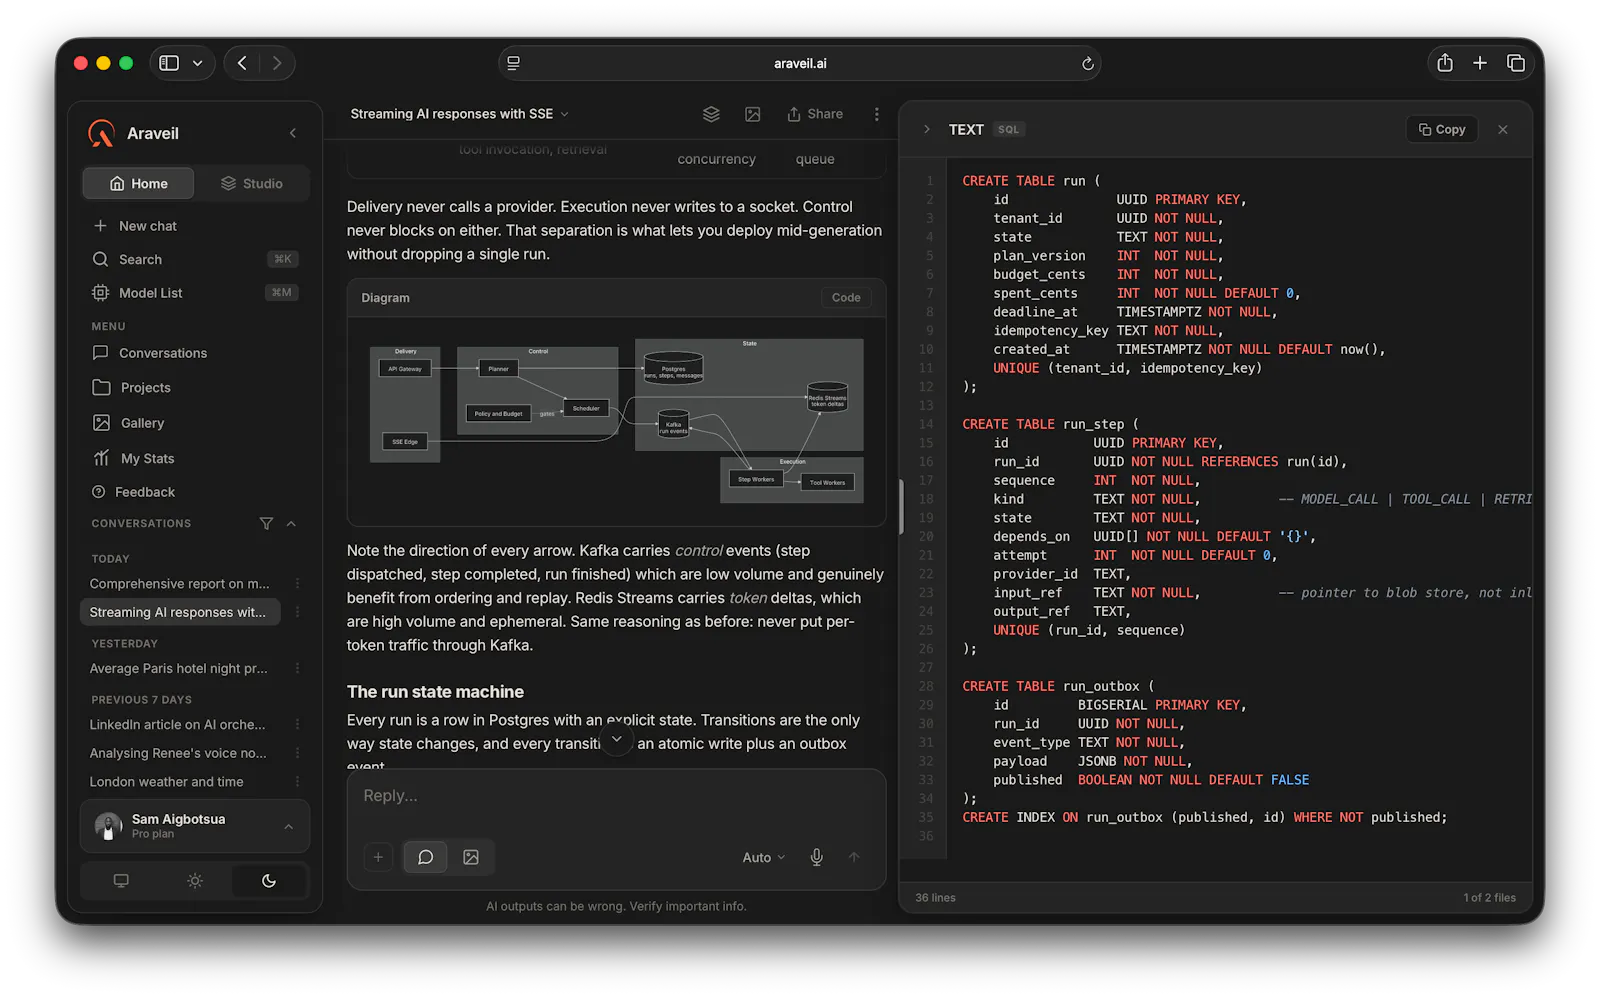Open the Auto model selector dropdown
Screen dimensions: 1600x998
pyautogui.click(x=764, y=857)
